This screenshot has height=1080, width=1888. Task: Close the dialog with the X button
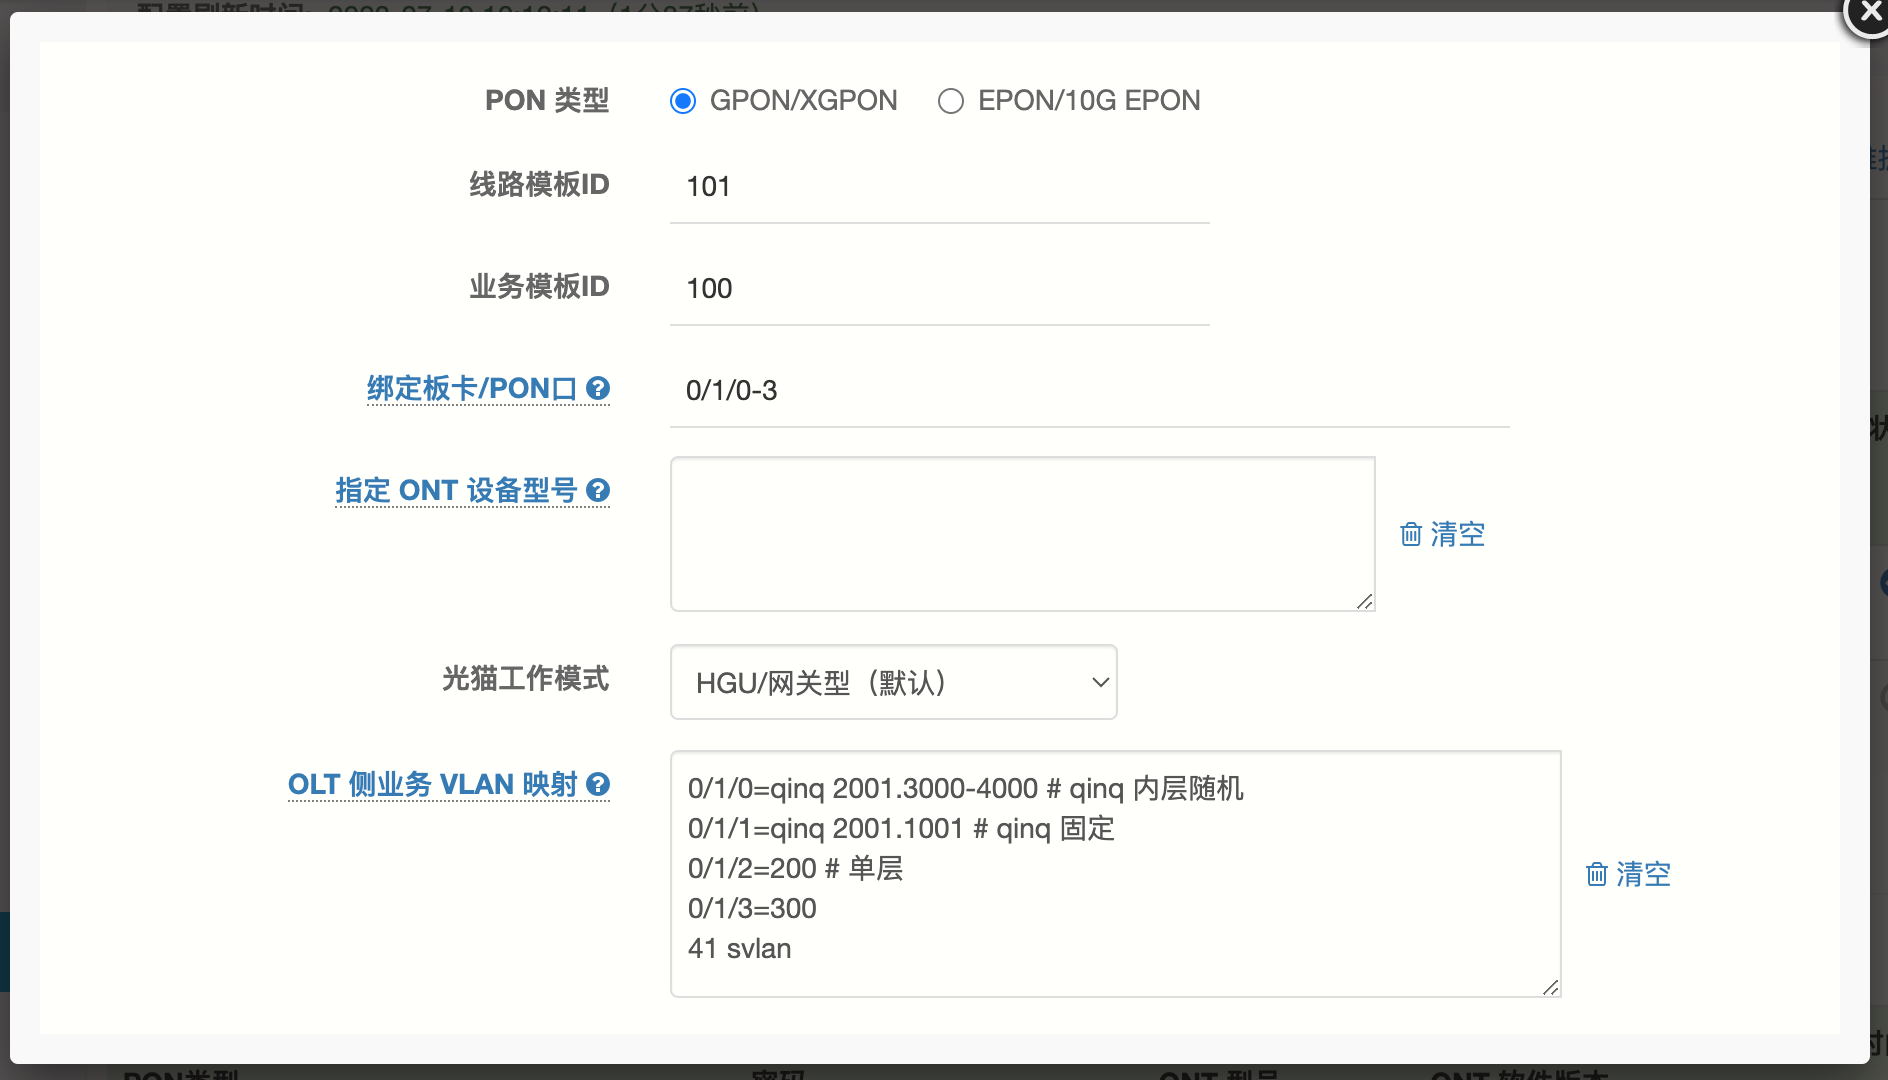tap(1868, 14)
